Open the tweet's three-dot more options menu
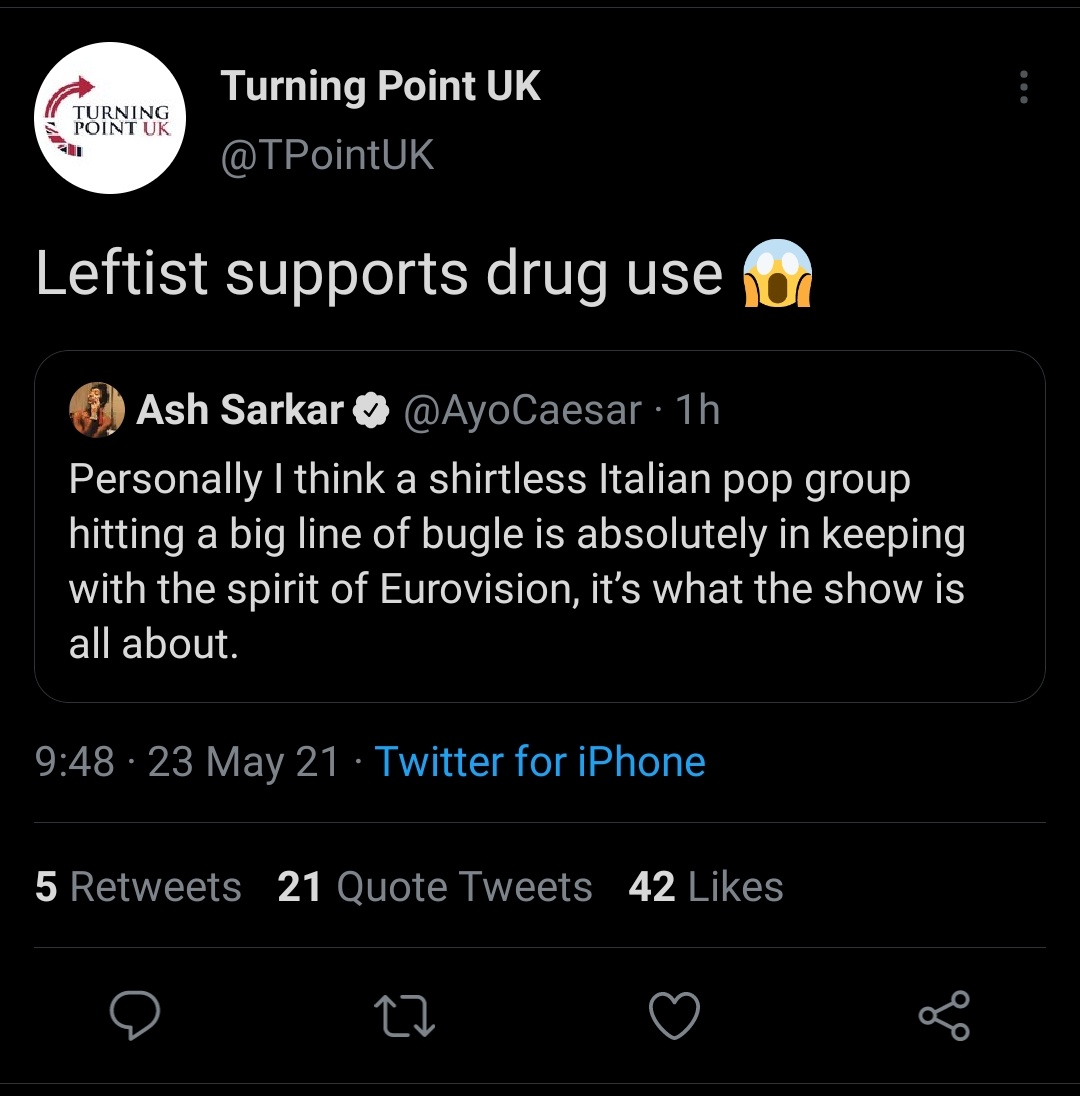The image size is (1080, 1096). [x=1022, y=88]
